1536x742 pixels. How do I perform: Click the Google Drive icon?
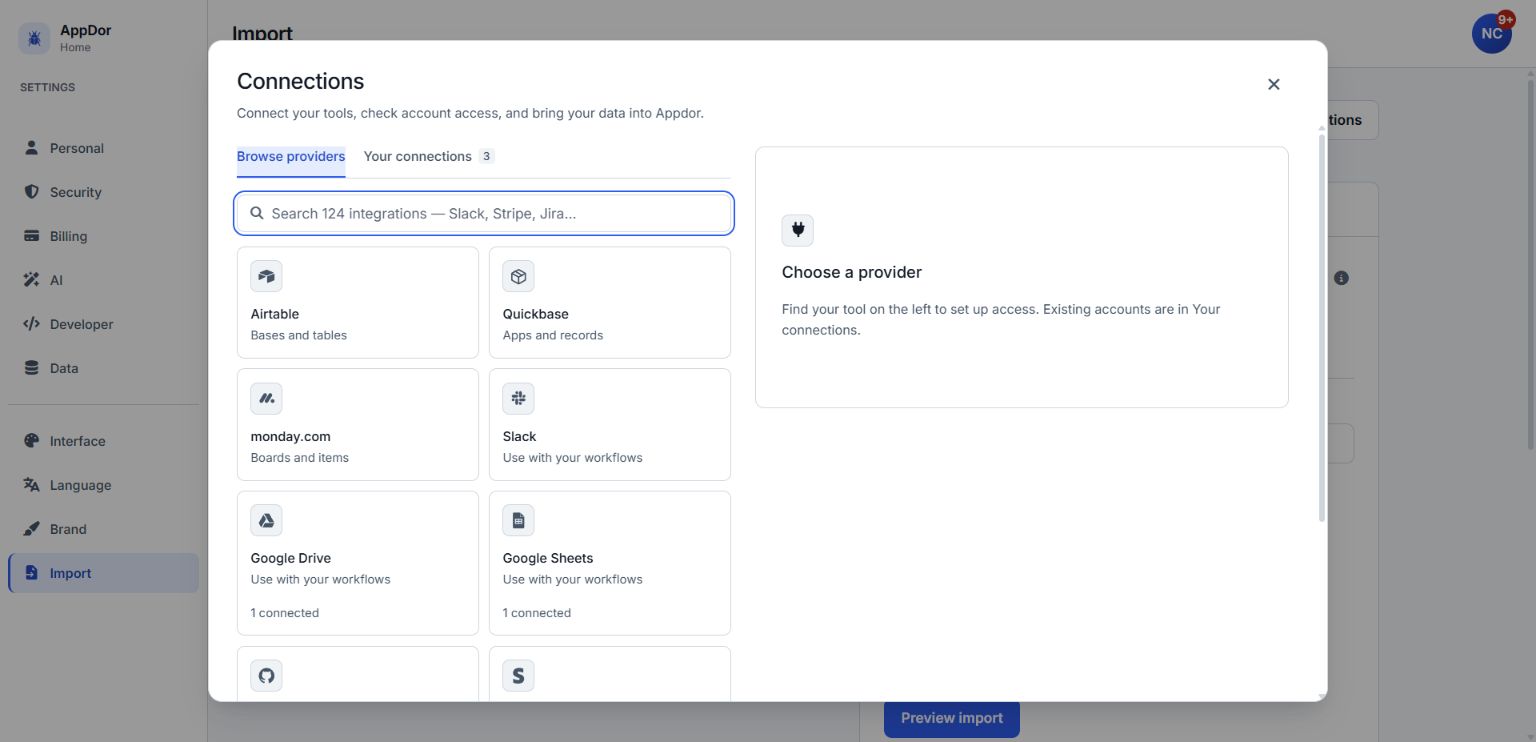(266, 520)
